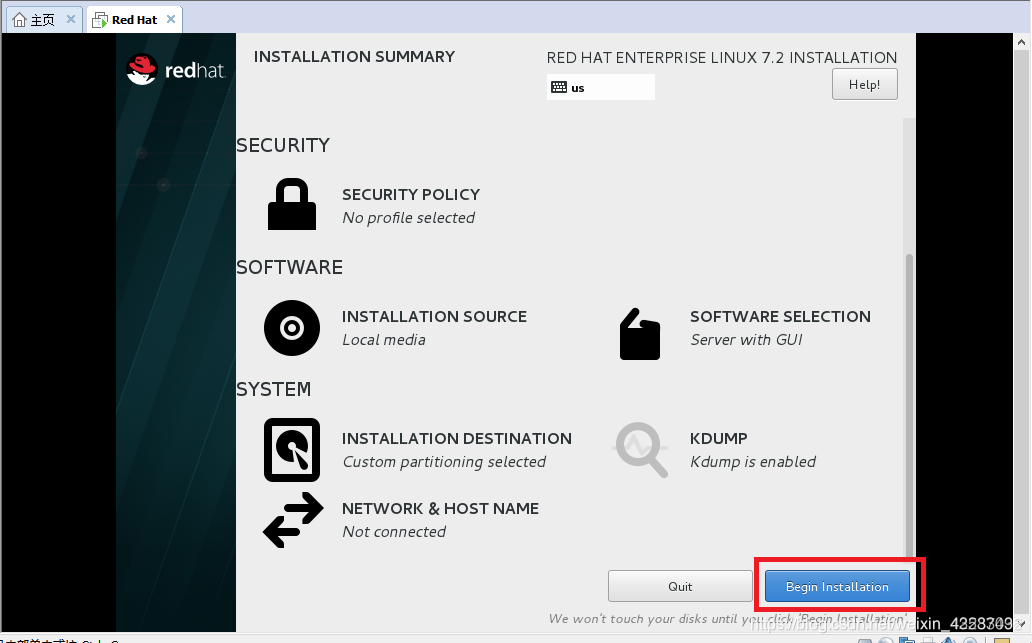This screenshot has height=643, width=1032.
Task: Click the 'Kdump is enabled' text
Action: pyautogui.click(x=753, y=462)
